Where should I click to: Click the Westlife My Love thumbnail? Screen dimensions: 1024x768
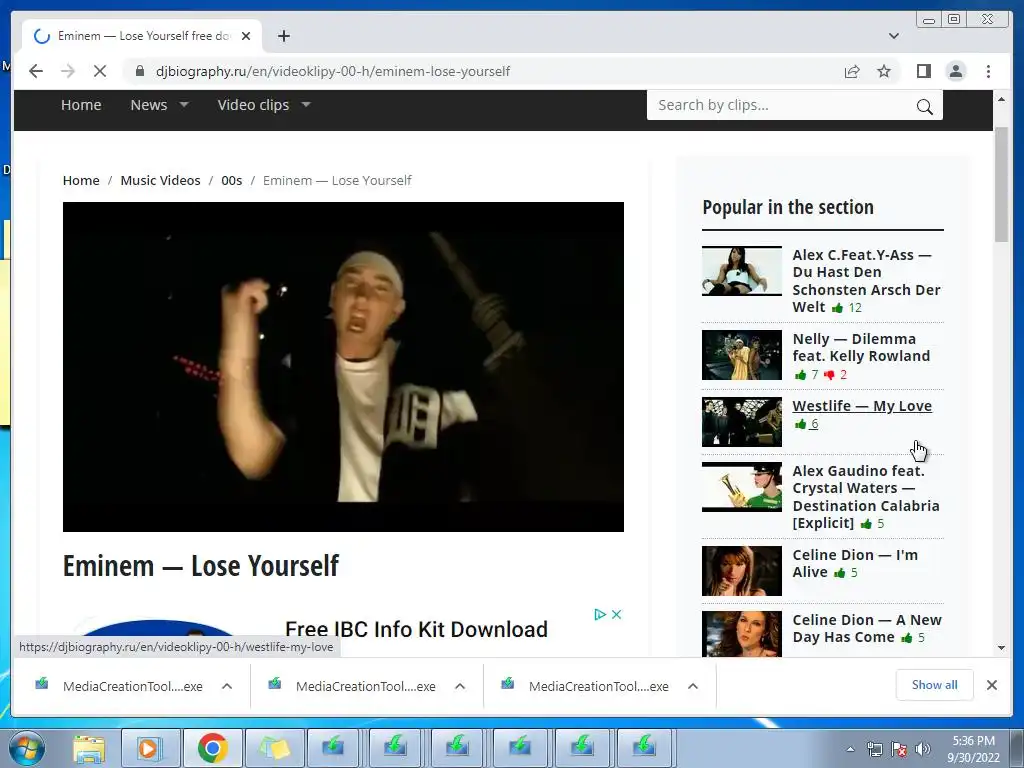point(742,422)
